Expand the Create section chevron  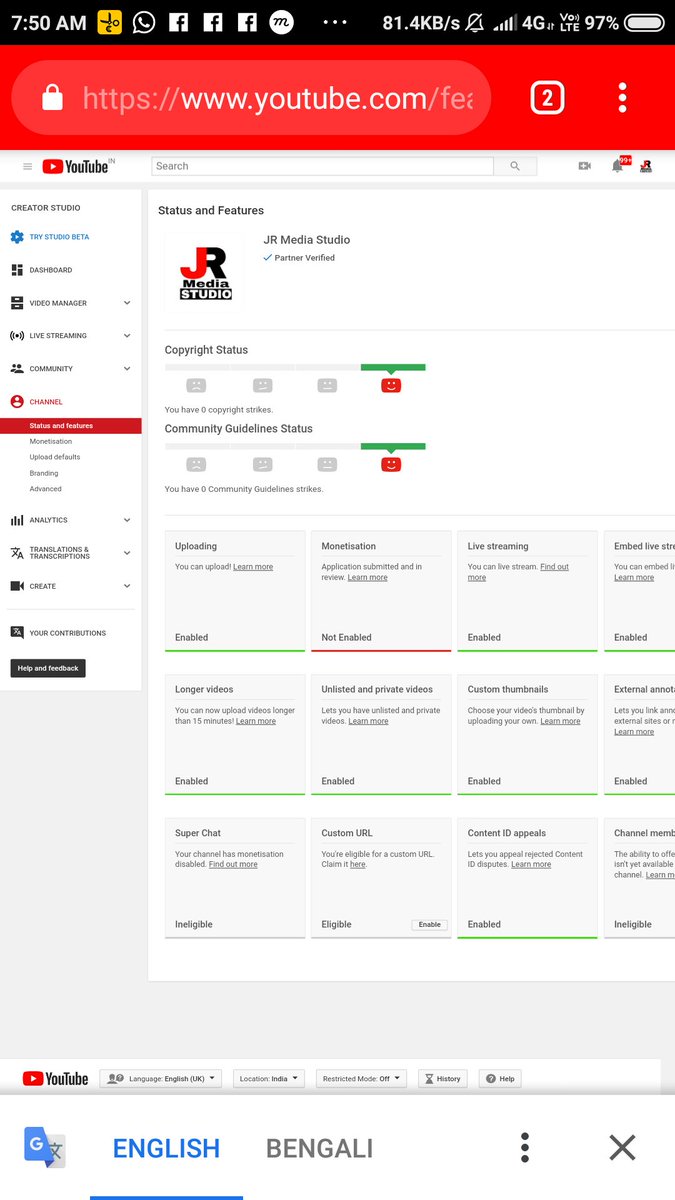(127, 586)
